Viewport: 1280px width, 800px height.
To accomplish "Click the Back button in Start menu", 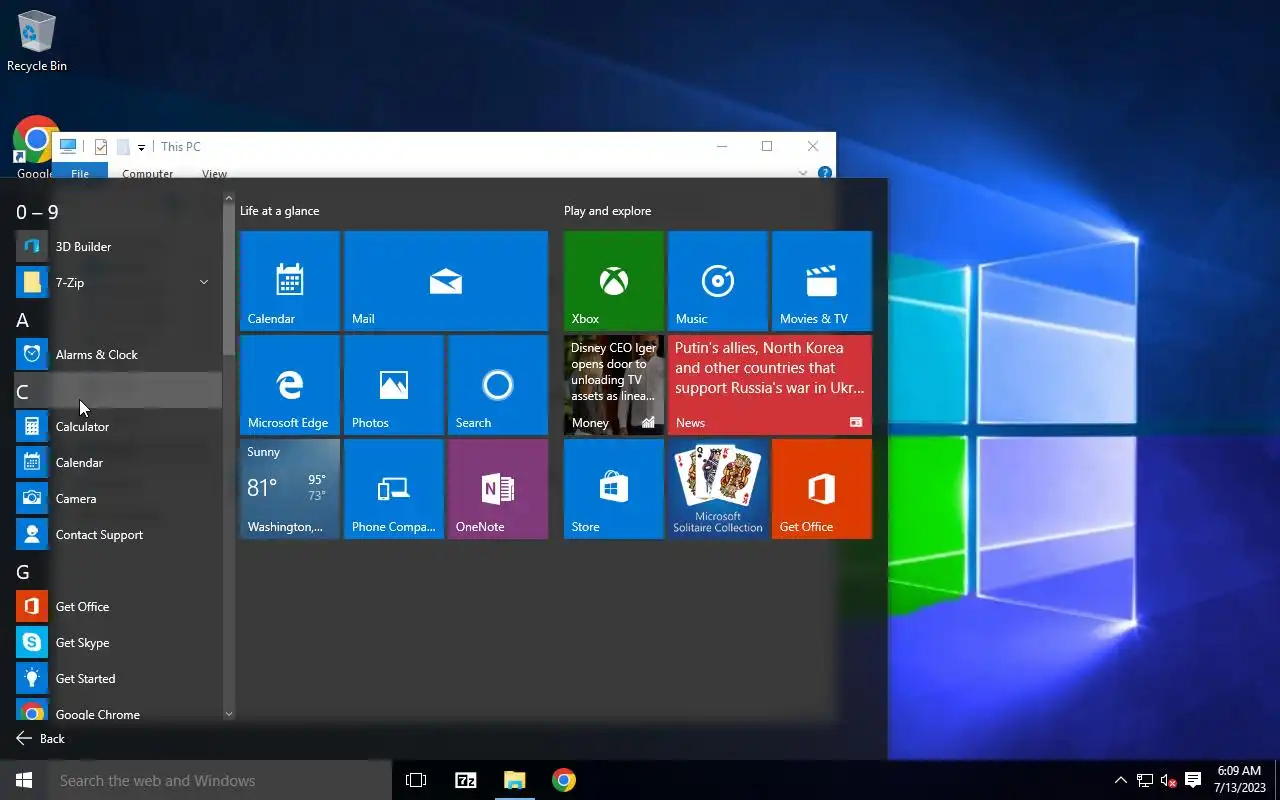I will point(40,739).
